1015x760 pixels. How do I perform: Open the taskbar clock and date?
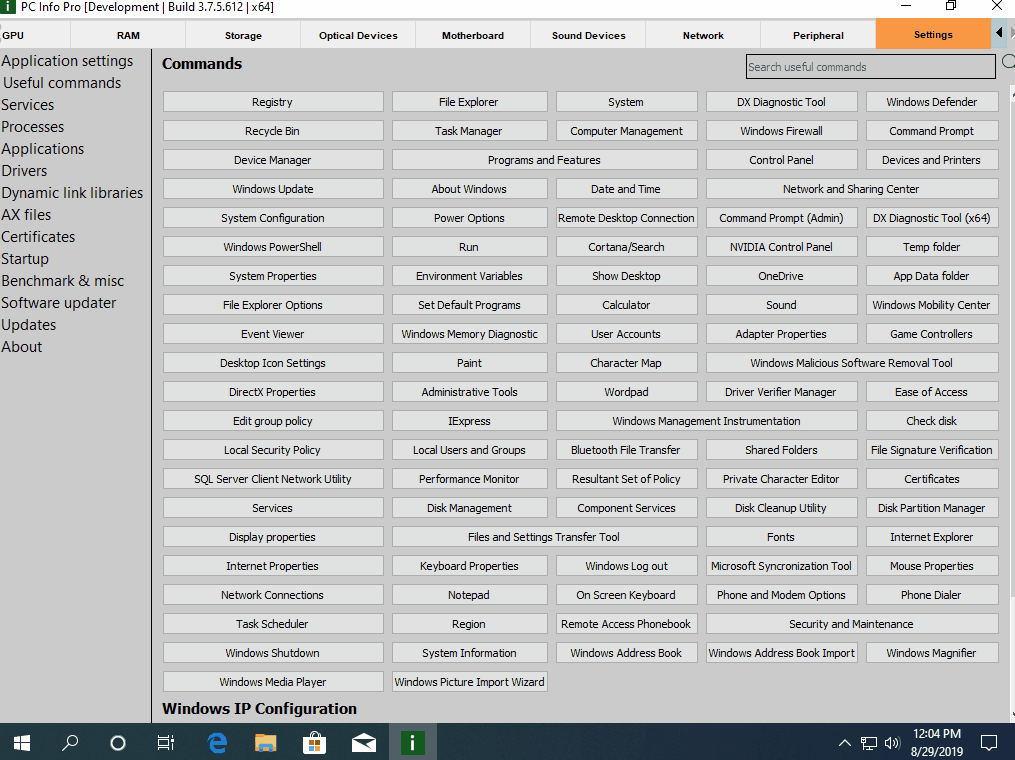pyautogui.click(x=937, y=743)
